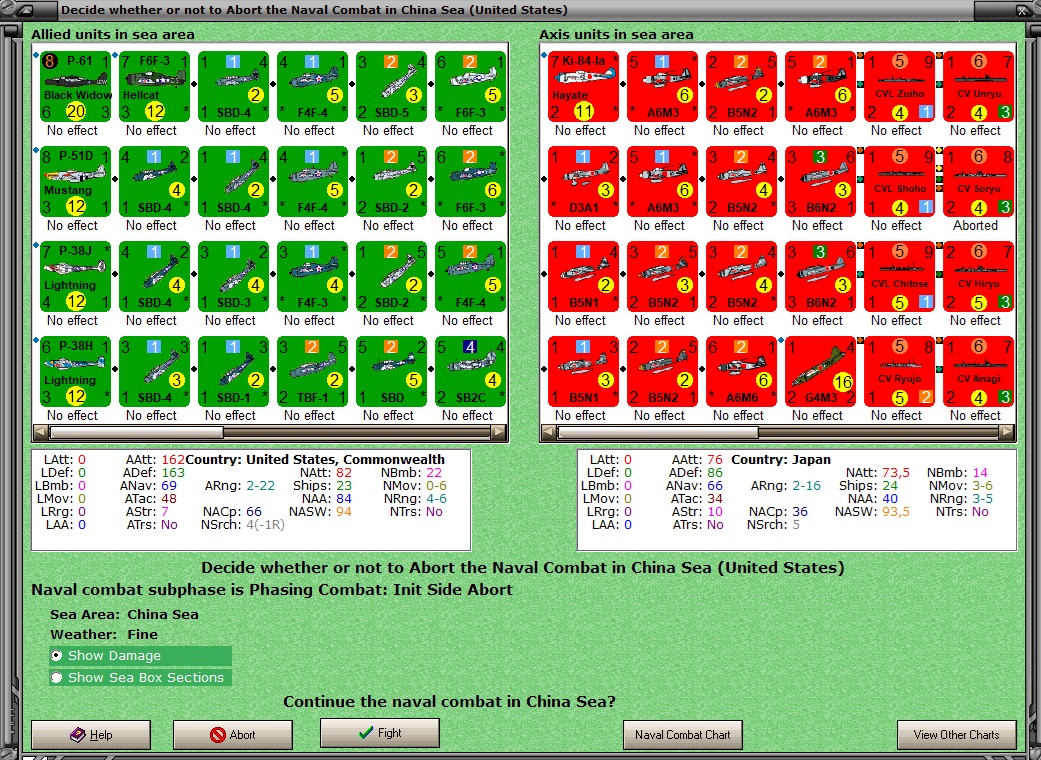
Task: Select the G4M3 Axis bomber unit
Action: 820,371
